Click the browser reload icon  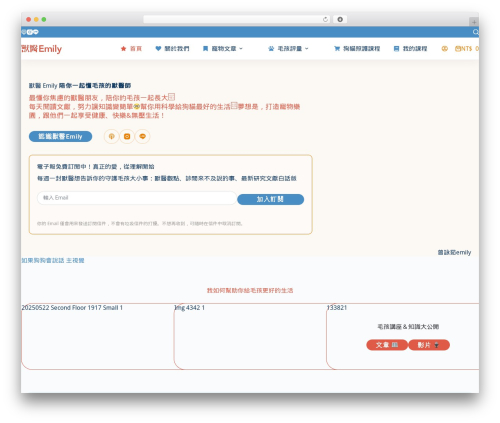click(325, 19)
